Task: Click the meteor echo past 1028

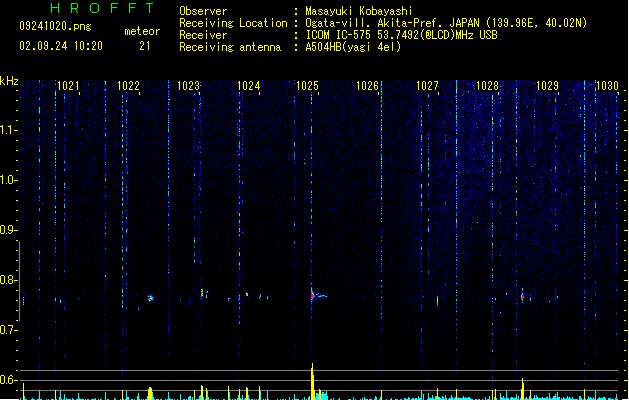Action: pyautogui.click(x=522, y=296)
